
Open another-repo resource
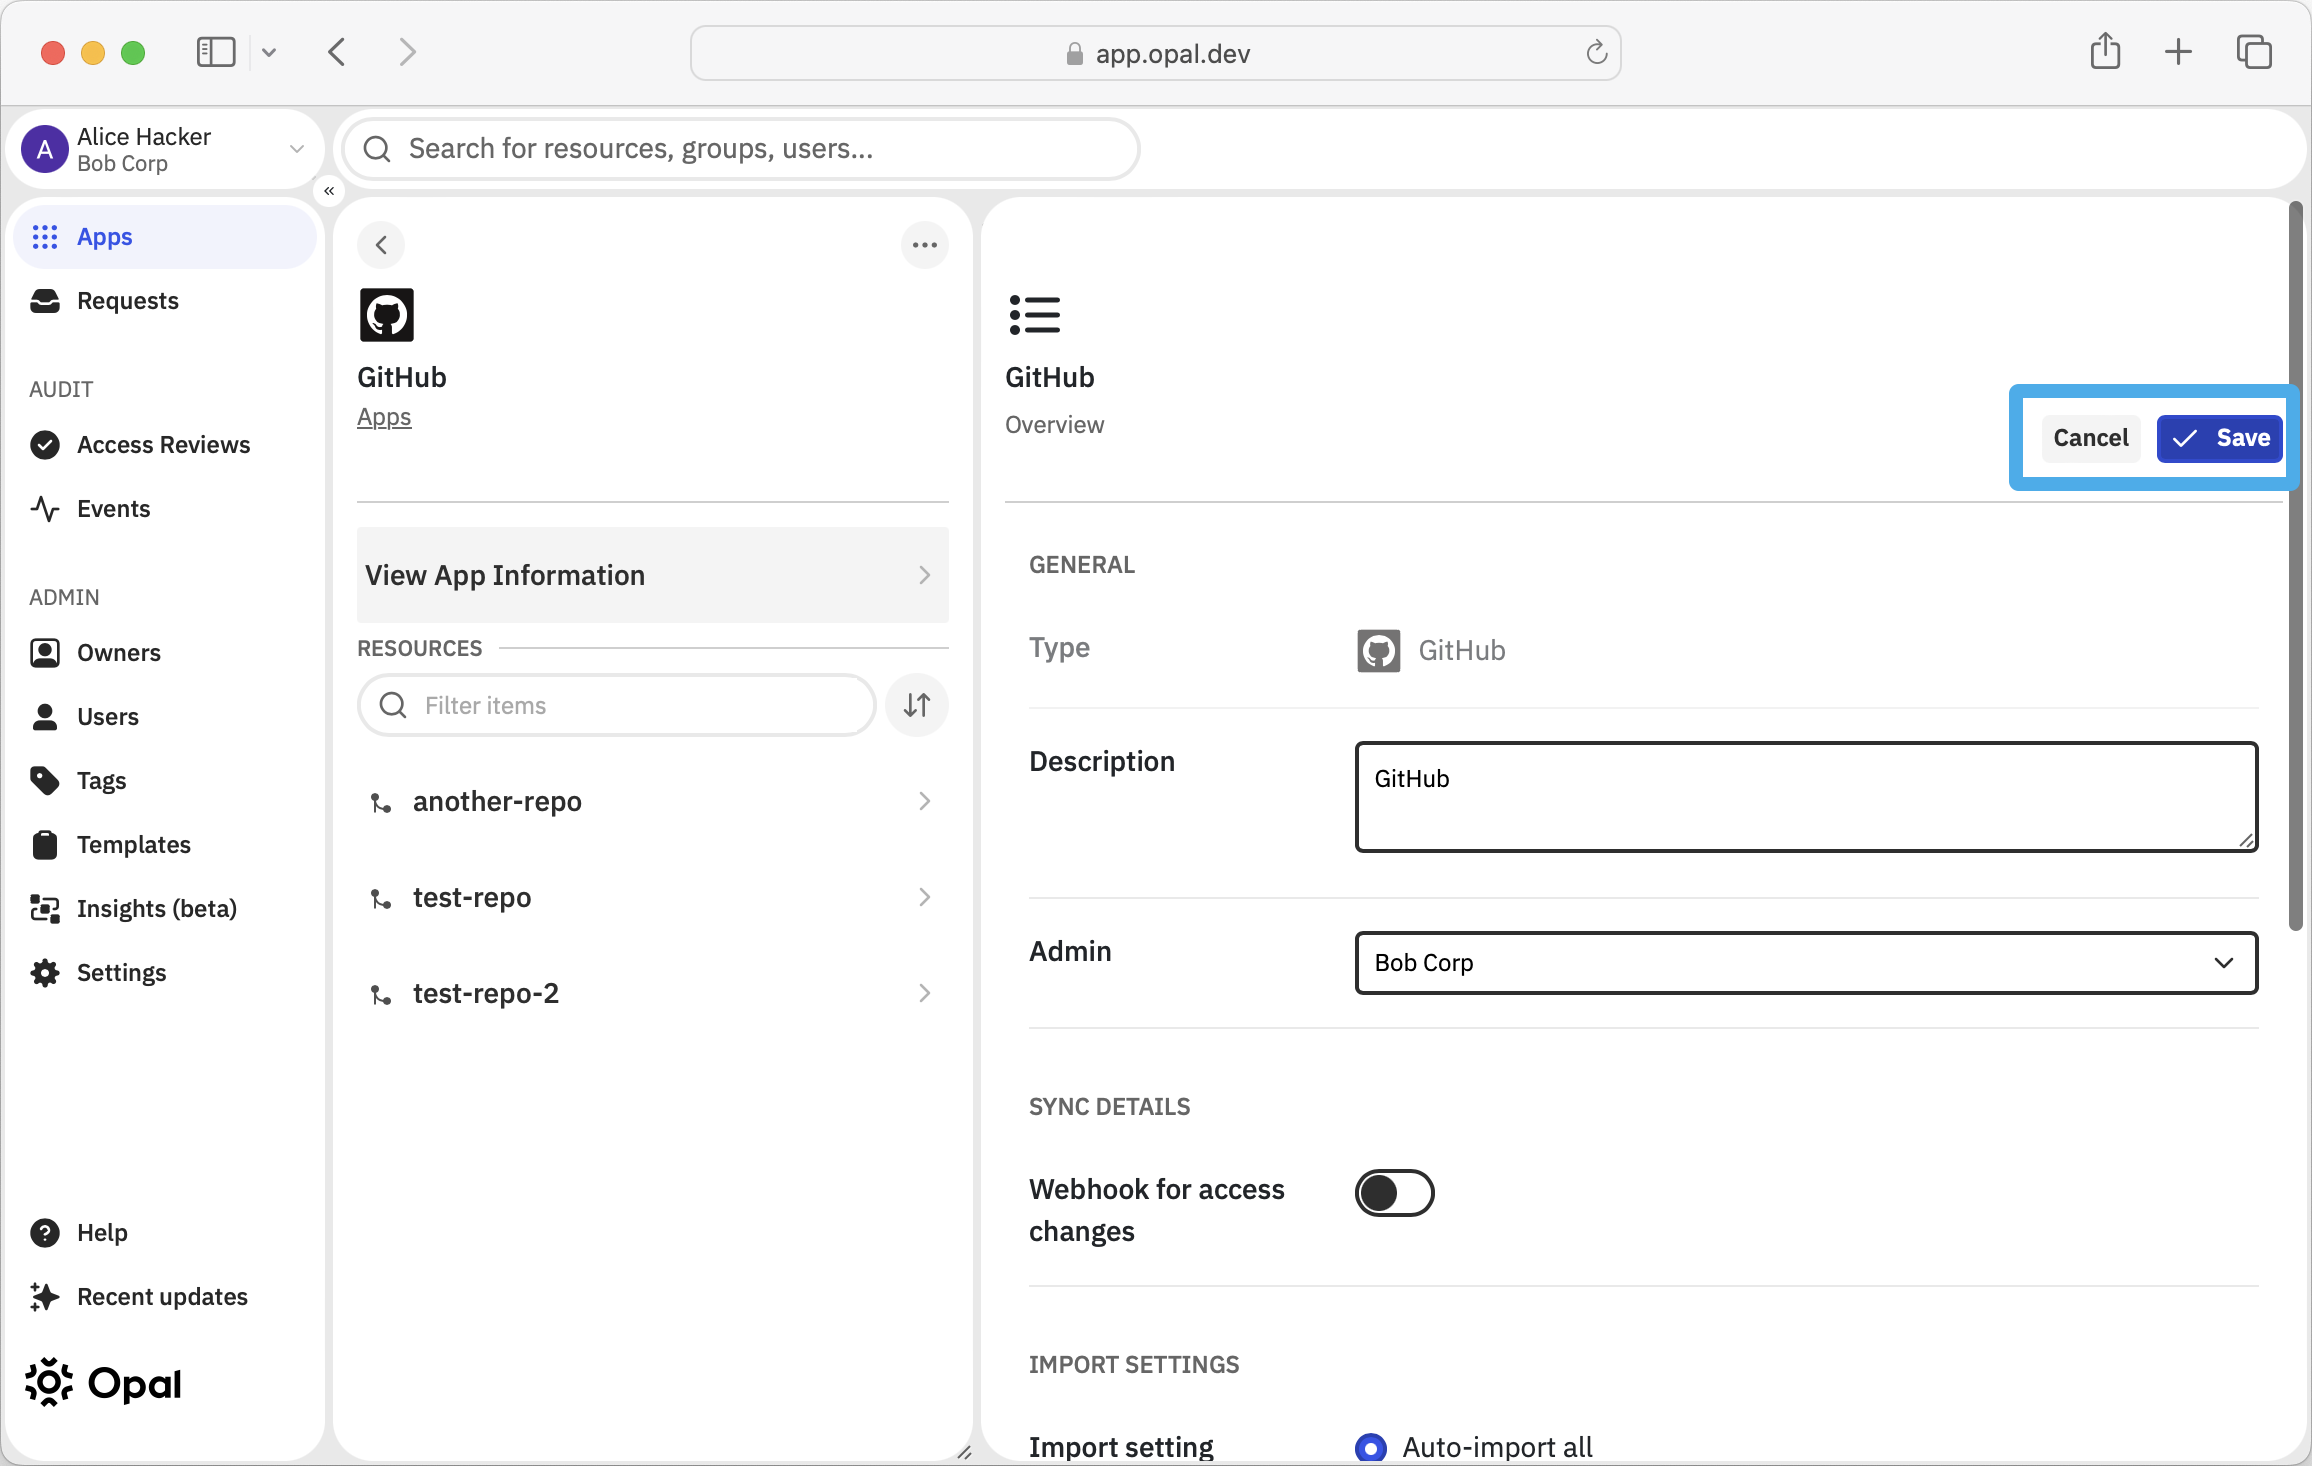click(653, 801)
